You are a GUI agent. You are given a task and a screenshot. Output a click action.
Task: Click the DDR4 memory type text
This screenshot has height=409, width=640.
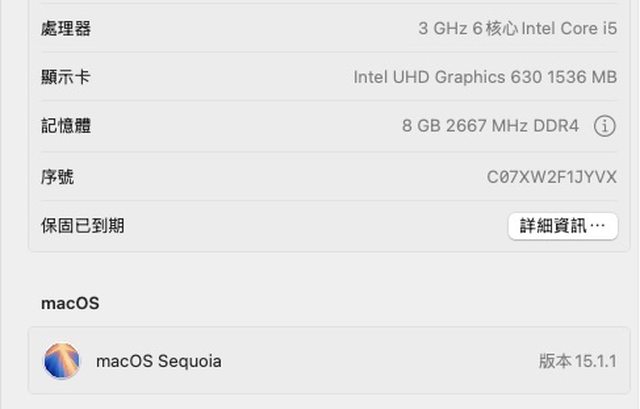(x=557, y=126)
